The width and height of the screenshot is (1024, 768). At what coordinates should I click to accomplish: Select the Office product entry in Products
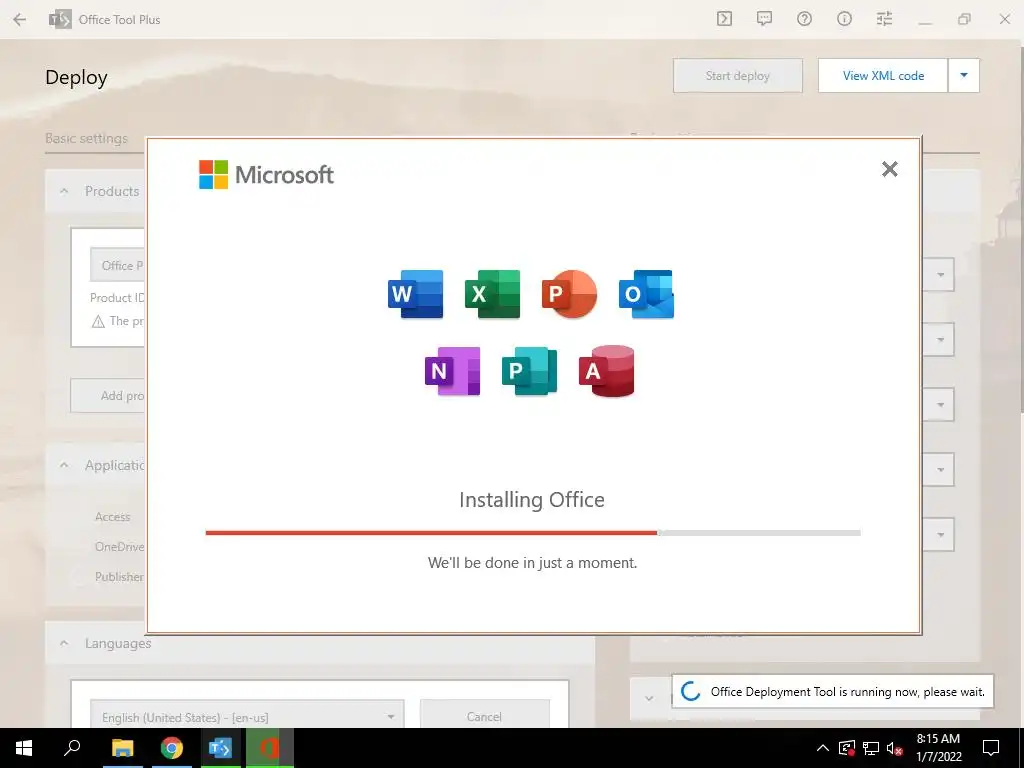pyautogui.click(x=118, y=265)
